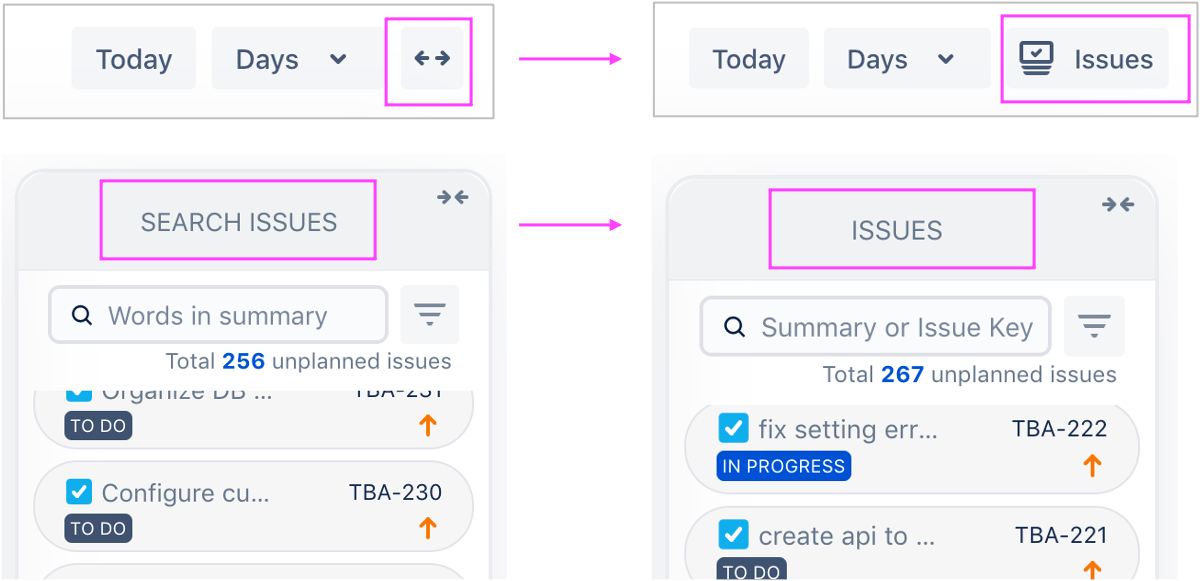Click the double-arrow expand icon beside Days
Screen dimensions: 1200x581
tap(431, 59)
